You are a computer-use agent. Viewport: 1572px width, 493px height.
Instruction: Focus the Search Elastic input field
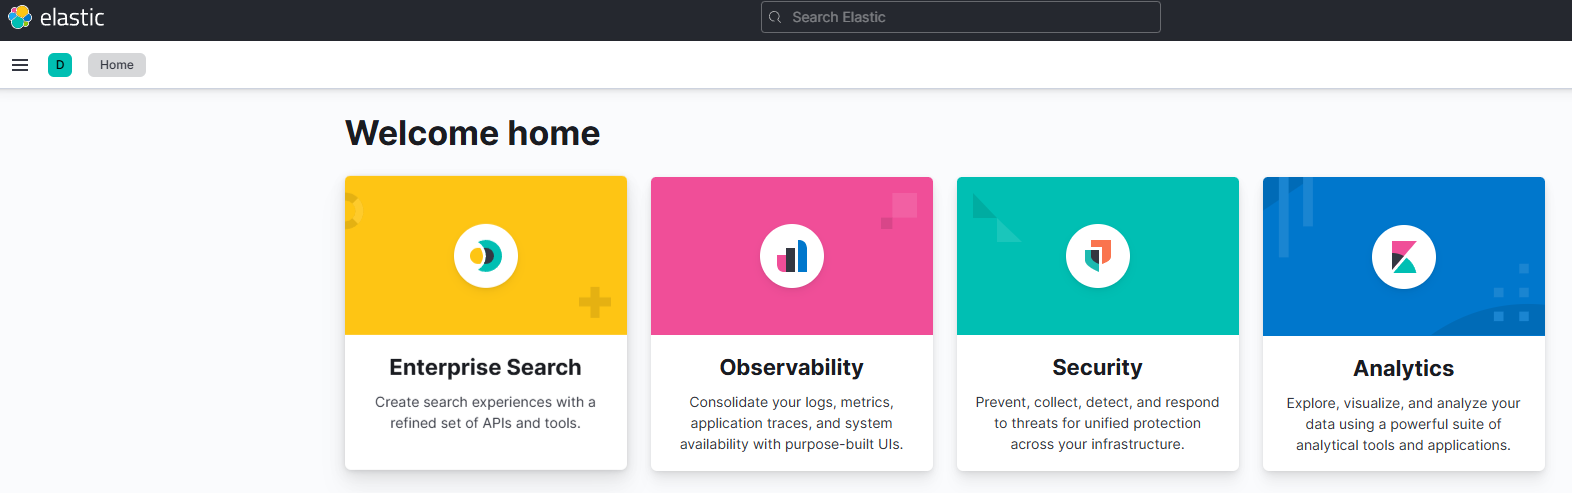click(961, 17)
